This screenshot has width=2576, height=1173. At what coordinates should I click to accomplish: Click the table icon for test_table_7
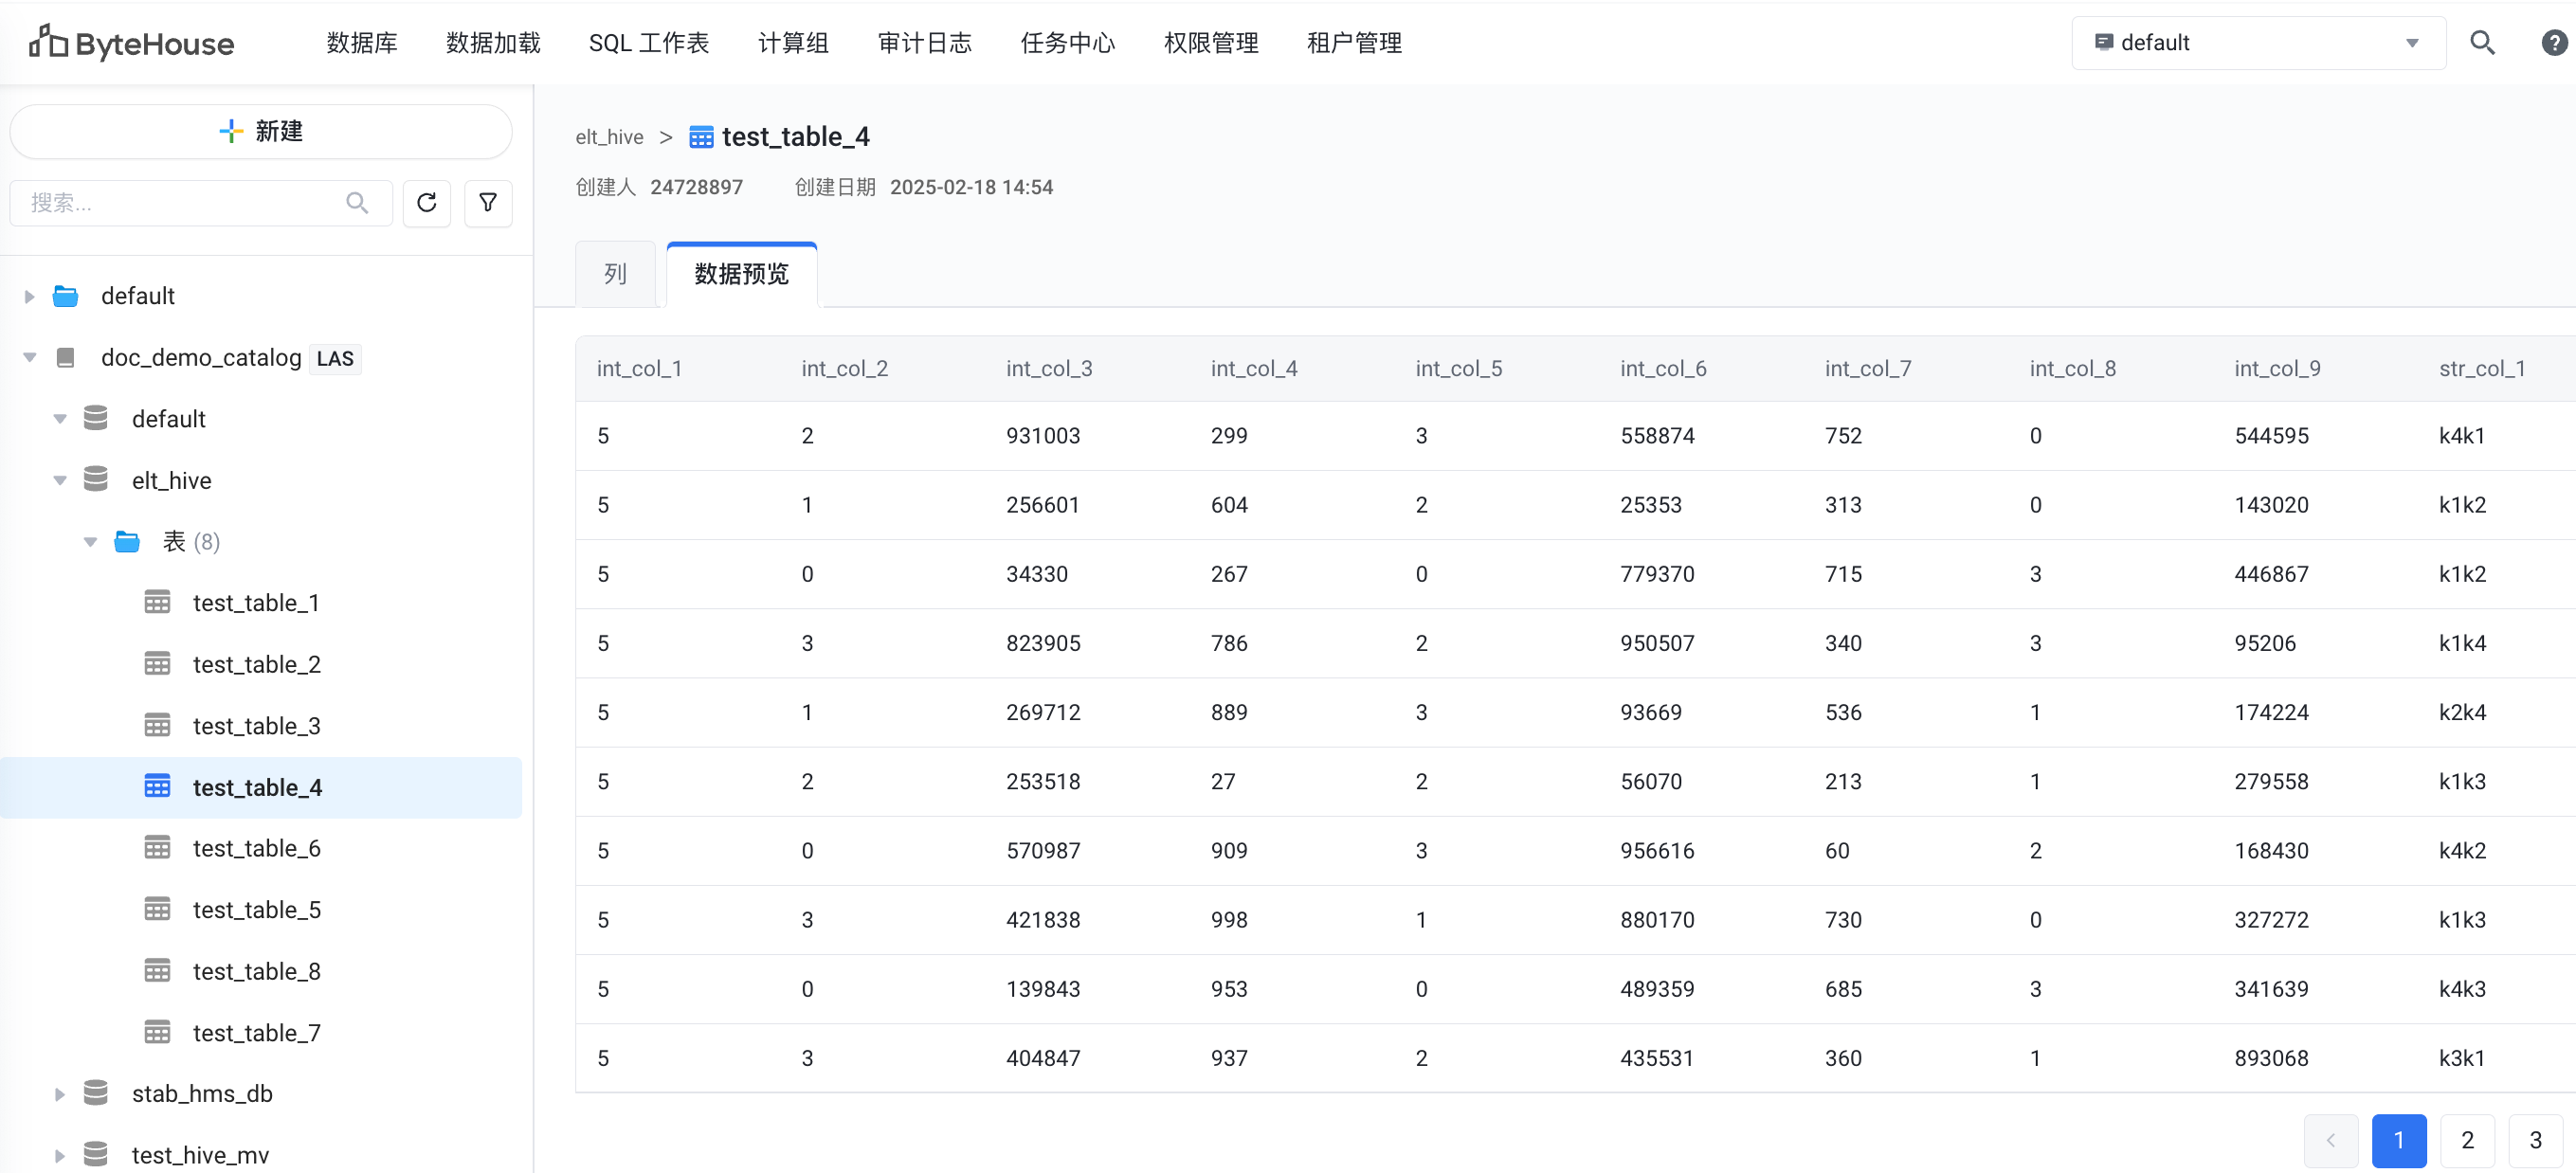tap(157, 1033)
